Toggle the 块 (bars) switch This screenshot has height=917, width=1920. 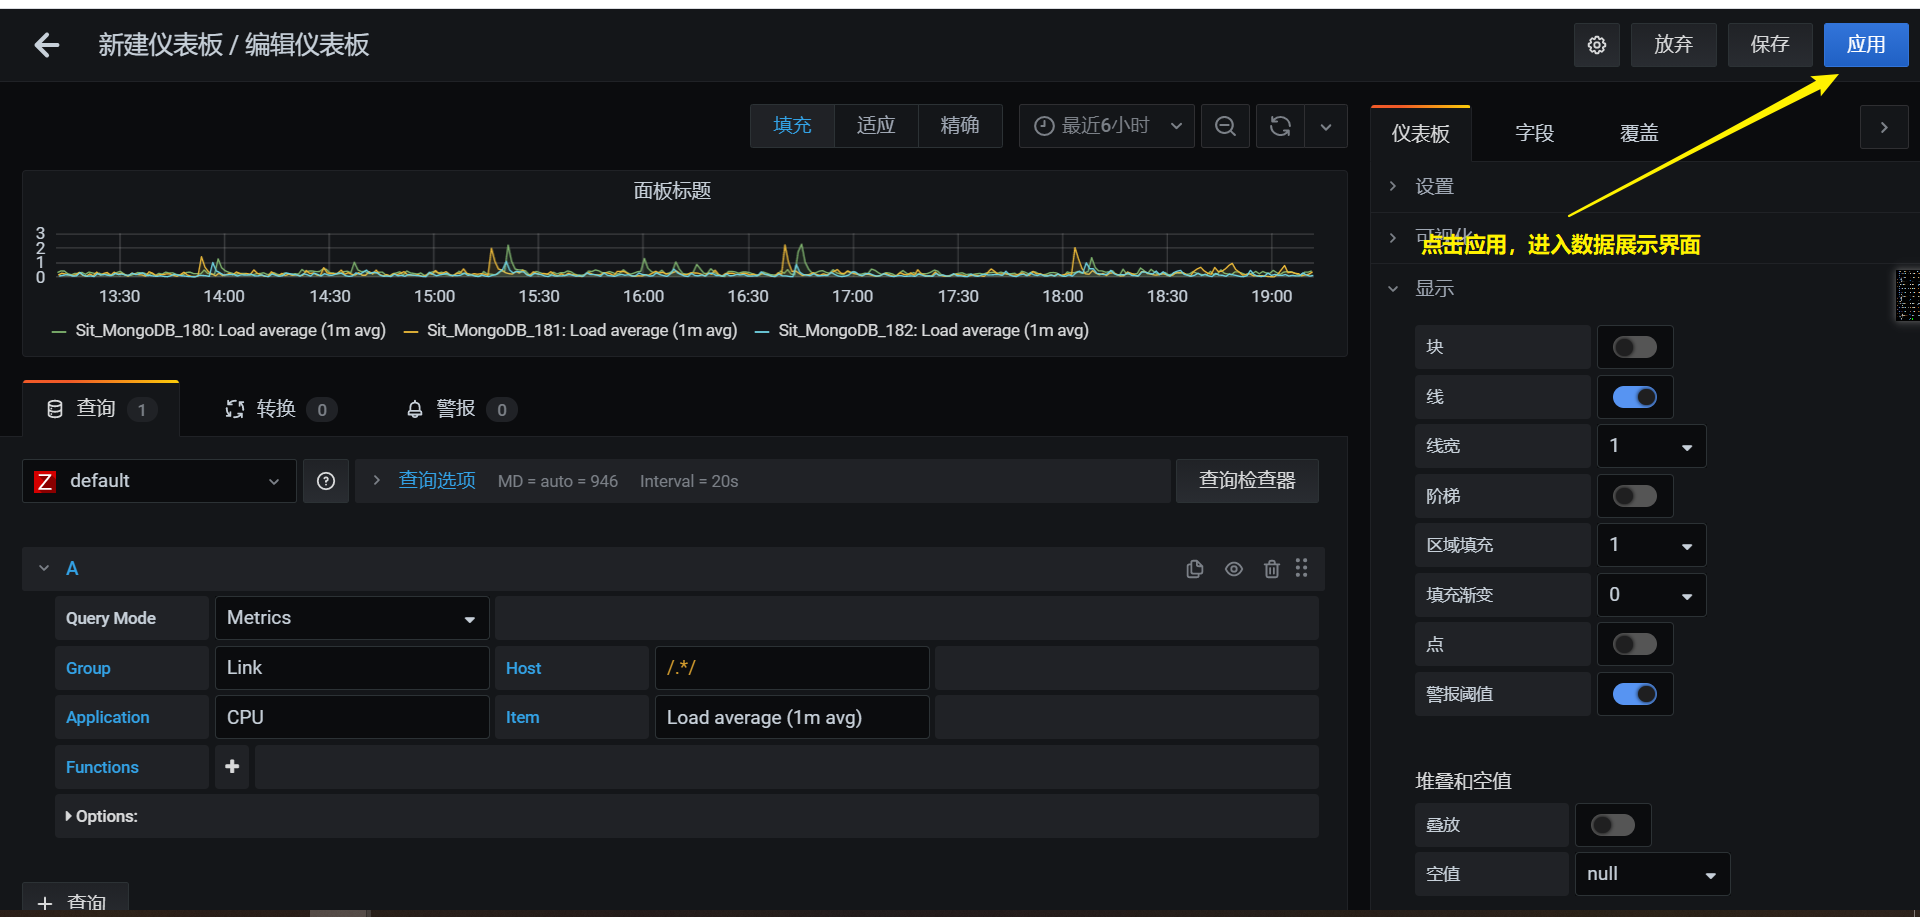(x=1635, y=347)
